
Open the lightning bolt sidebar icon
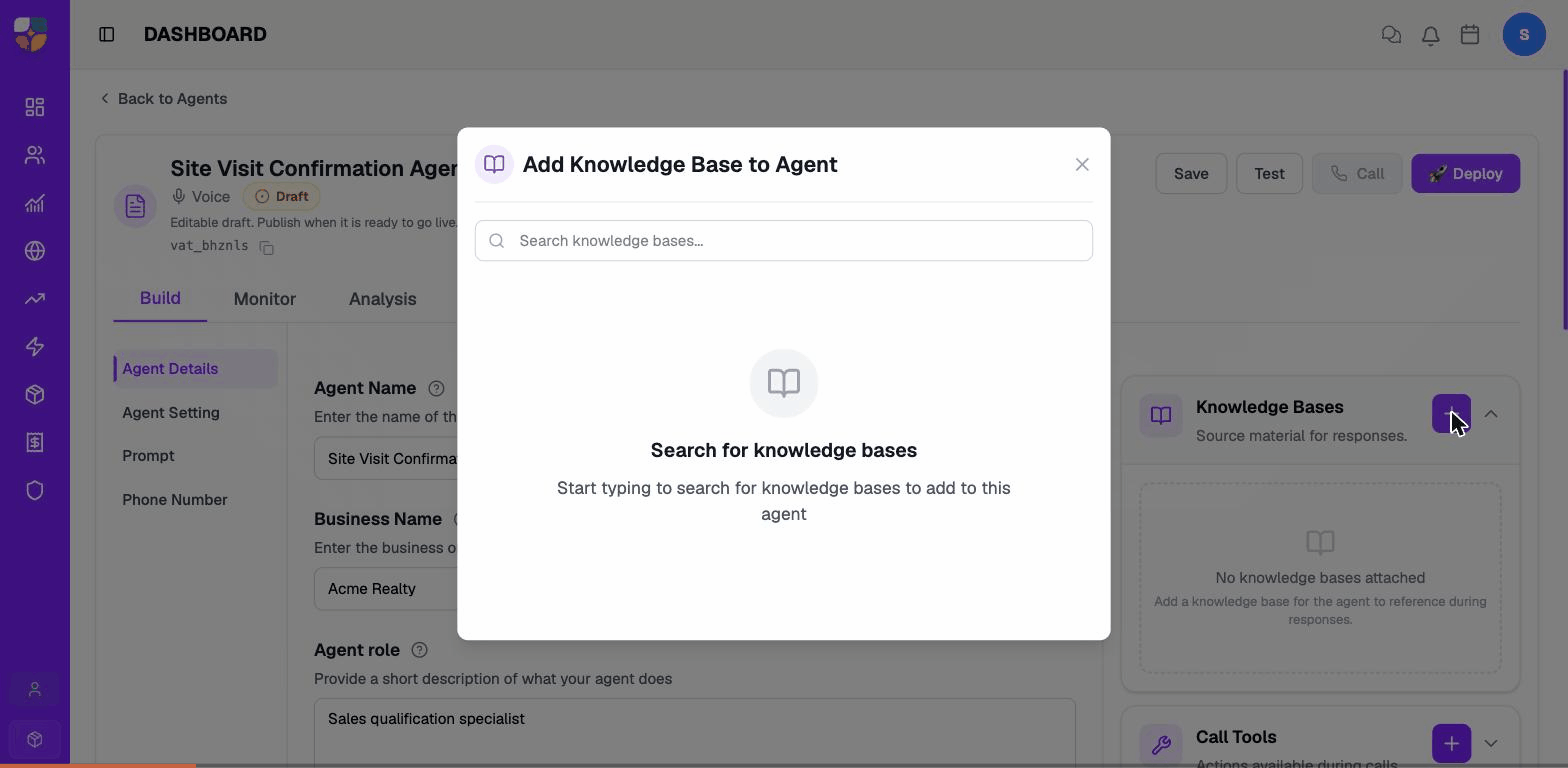35,347
